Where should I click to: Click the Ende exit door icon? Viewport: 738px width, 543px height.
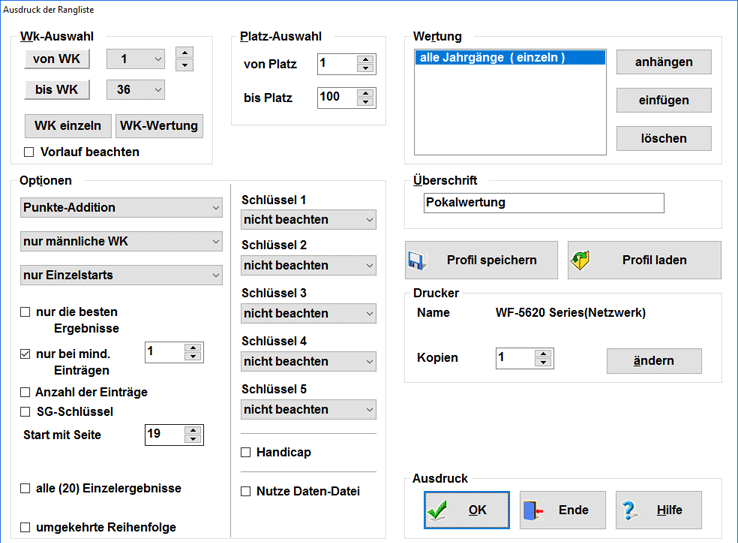[532, 510]
